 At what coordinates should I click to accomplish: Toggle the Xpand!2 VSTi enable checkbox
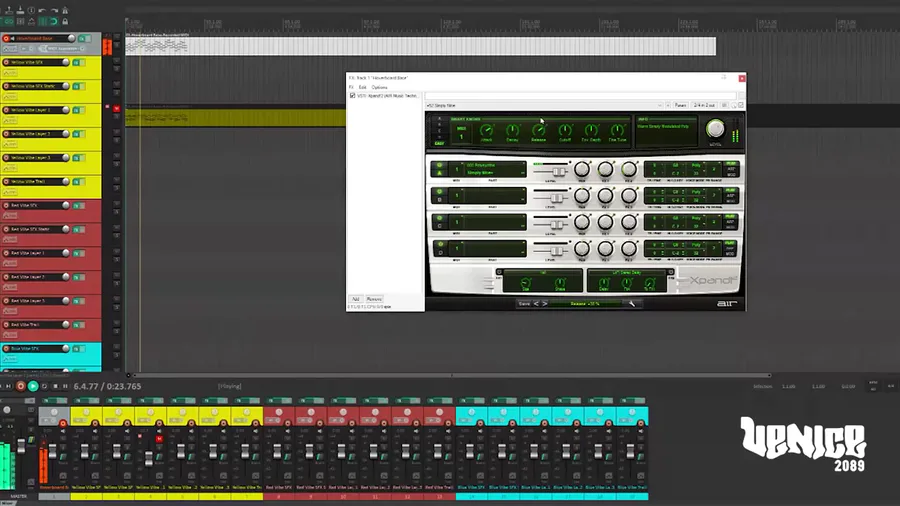pyautogui.click(x=352, y=96)
